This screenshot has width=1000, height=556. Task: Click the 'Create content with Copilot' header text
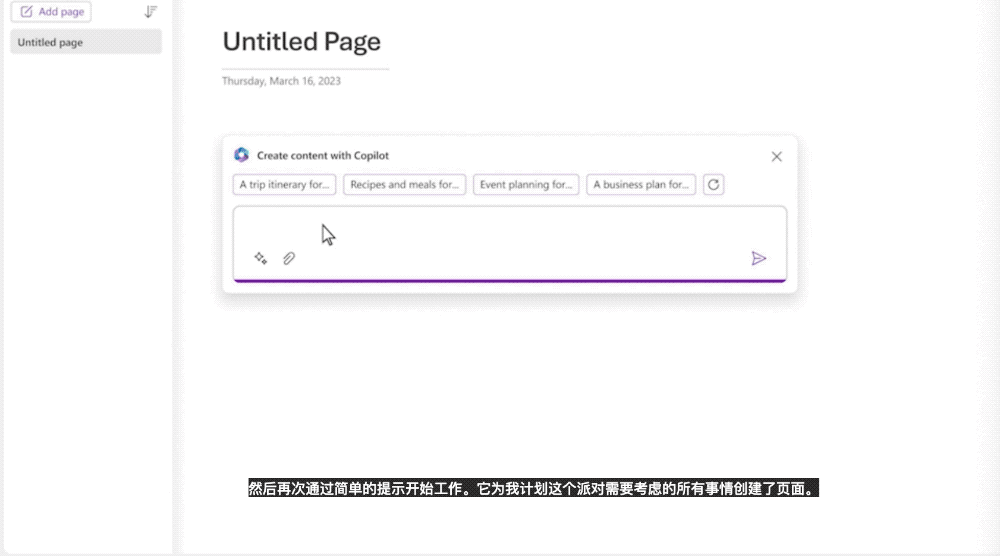click(323, 156)
